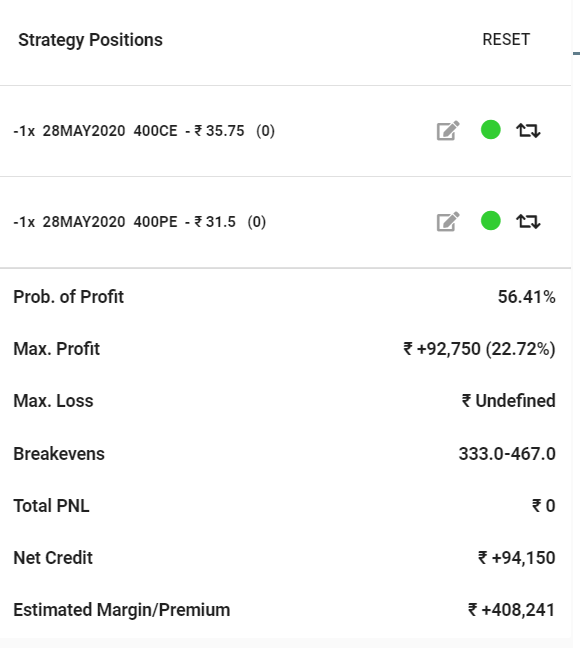Click the Strategy Positions heading
Screen dimensions: 580x648
point(91,40)
